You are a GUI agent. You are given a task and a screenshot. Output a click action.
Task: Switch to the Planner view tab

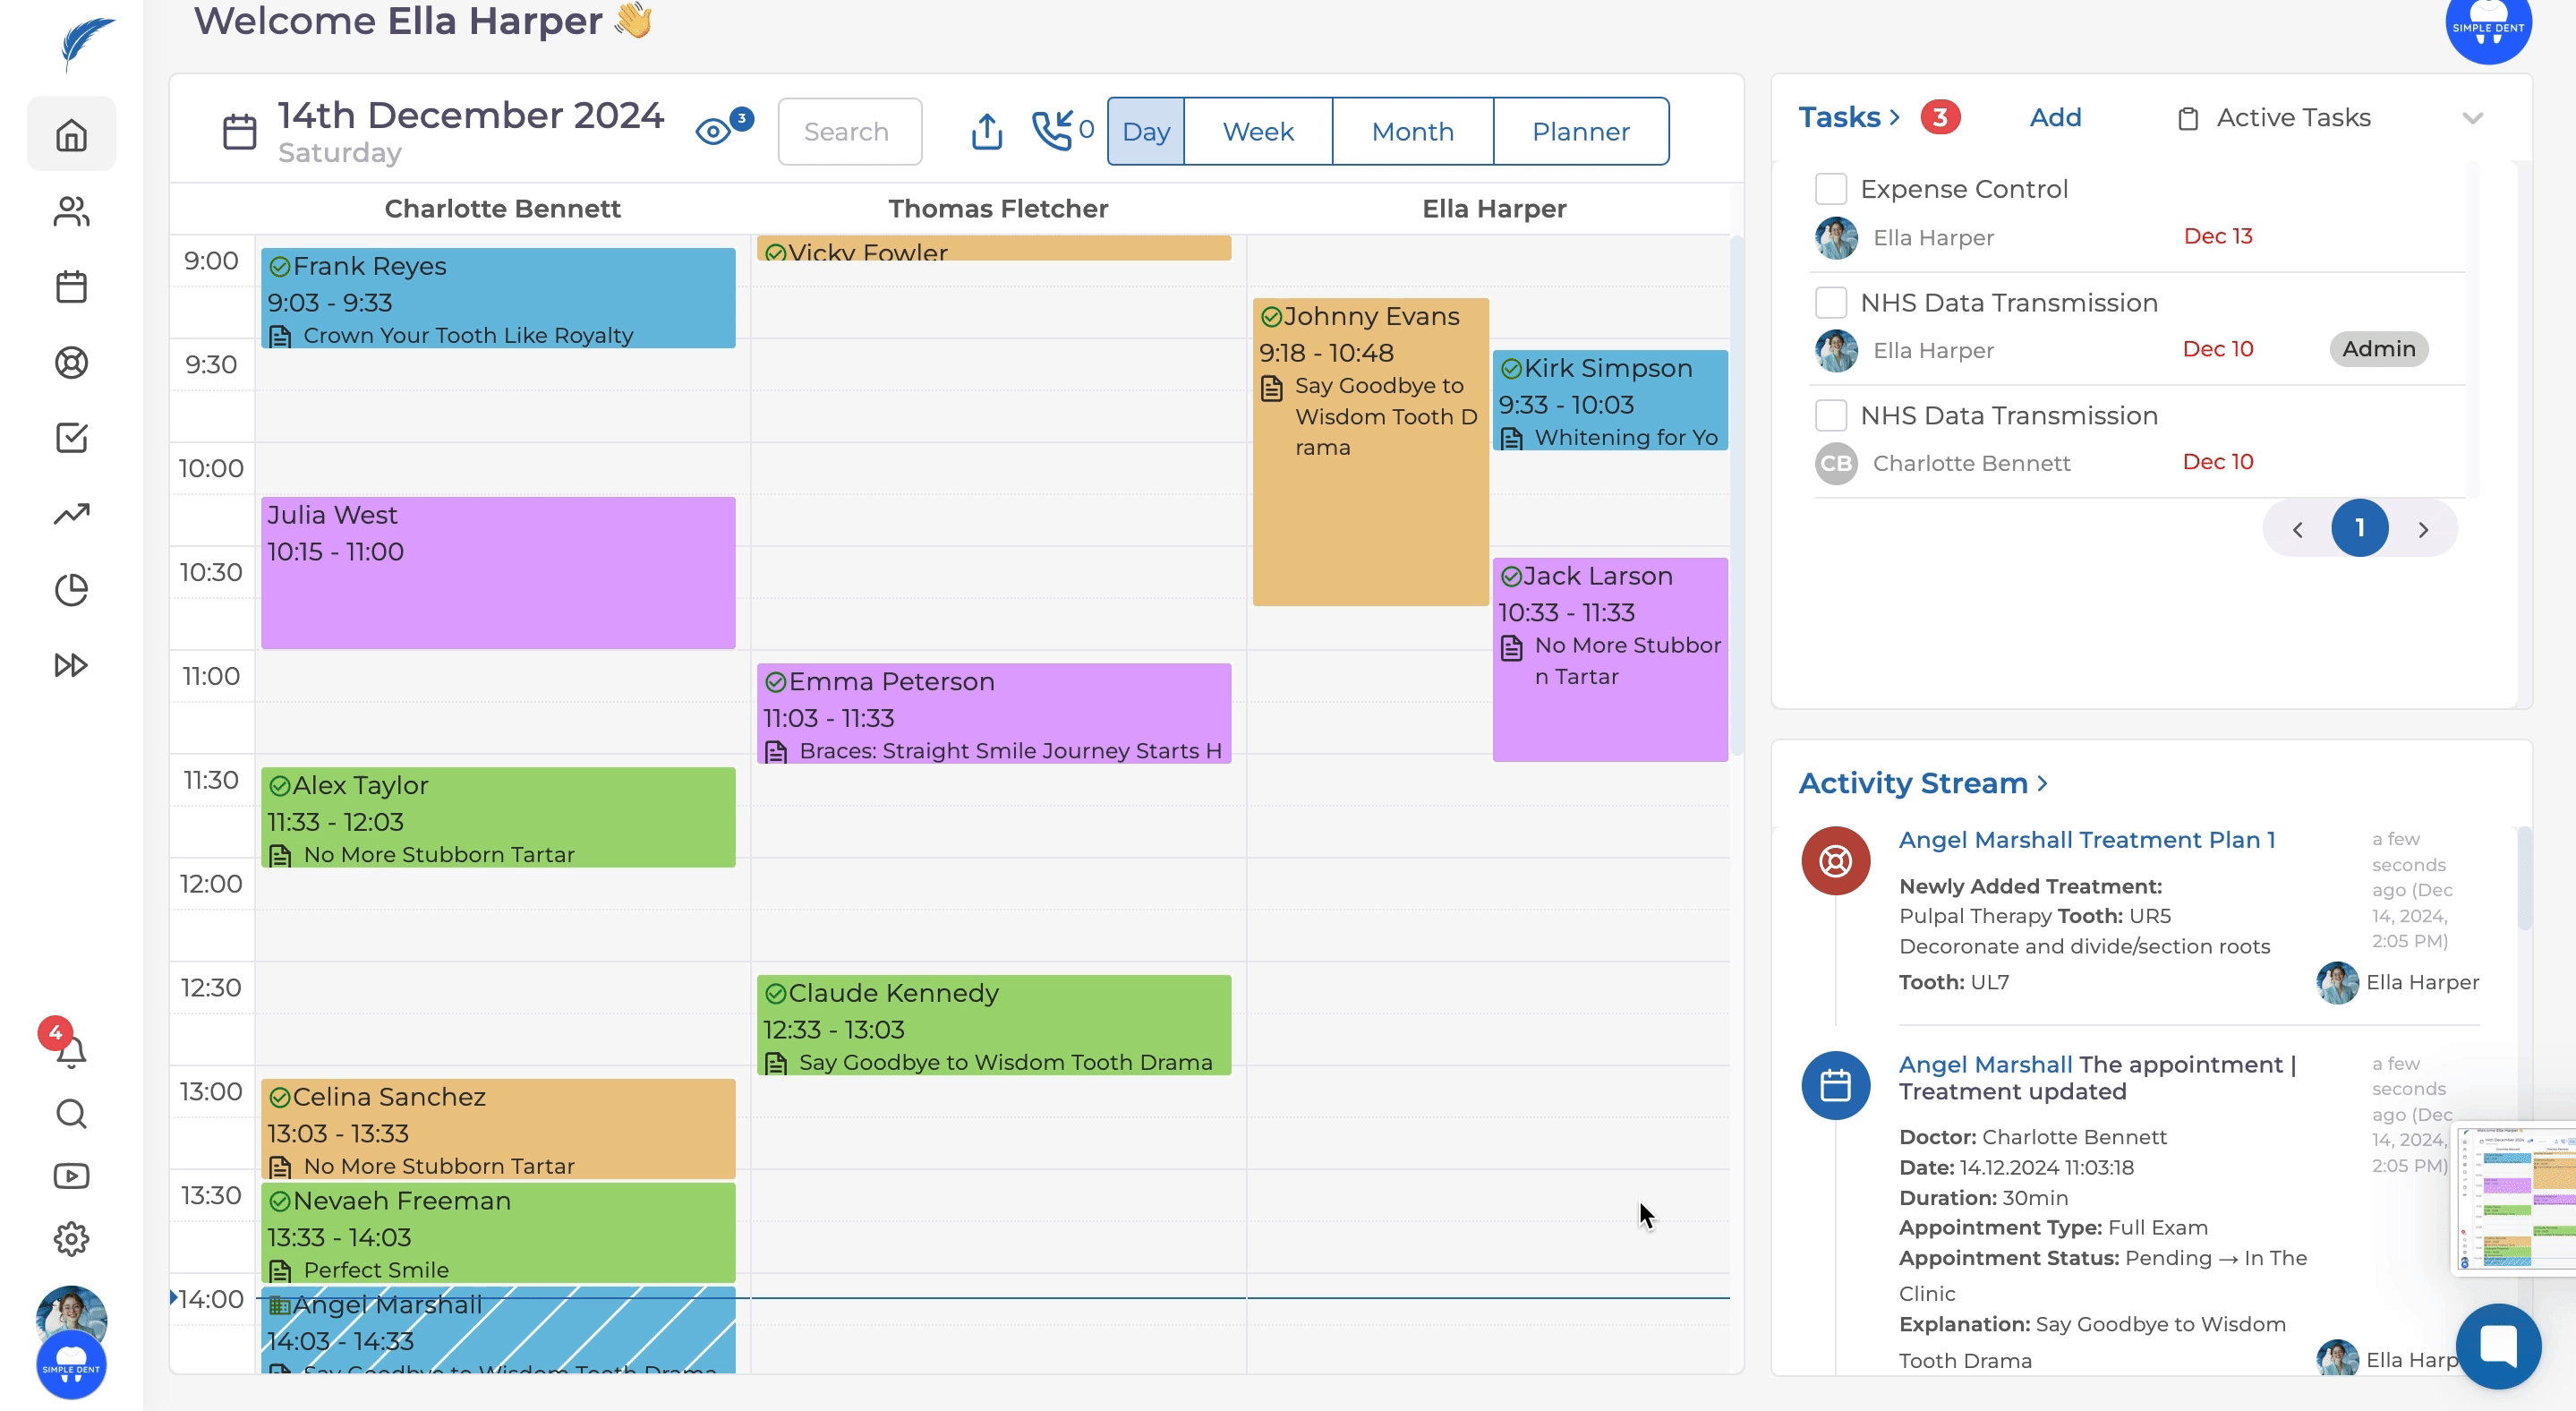point(1580,131)
